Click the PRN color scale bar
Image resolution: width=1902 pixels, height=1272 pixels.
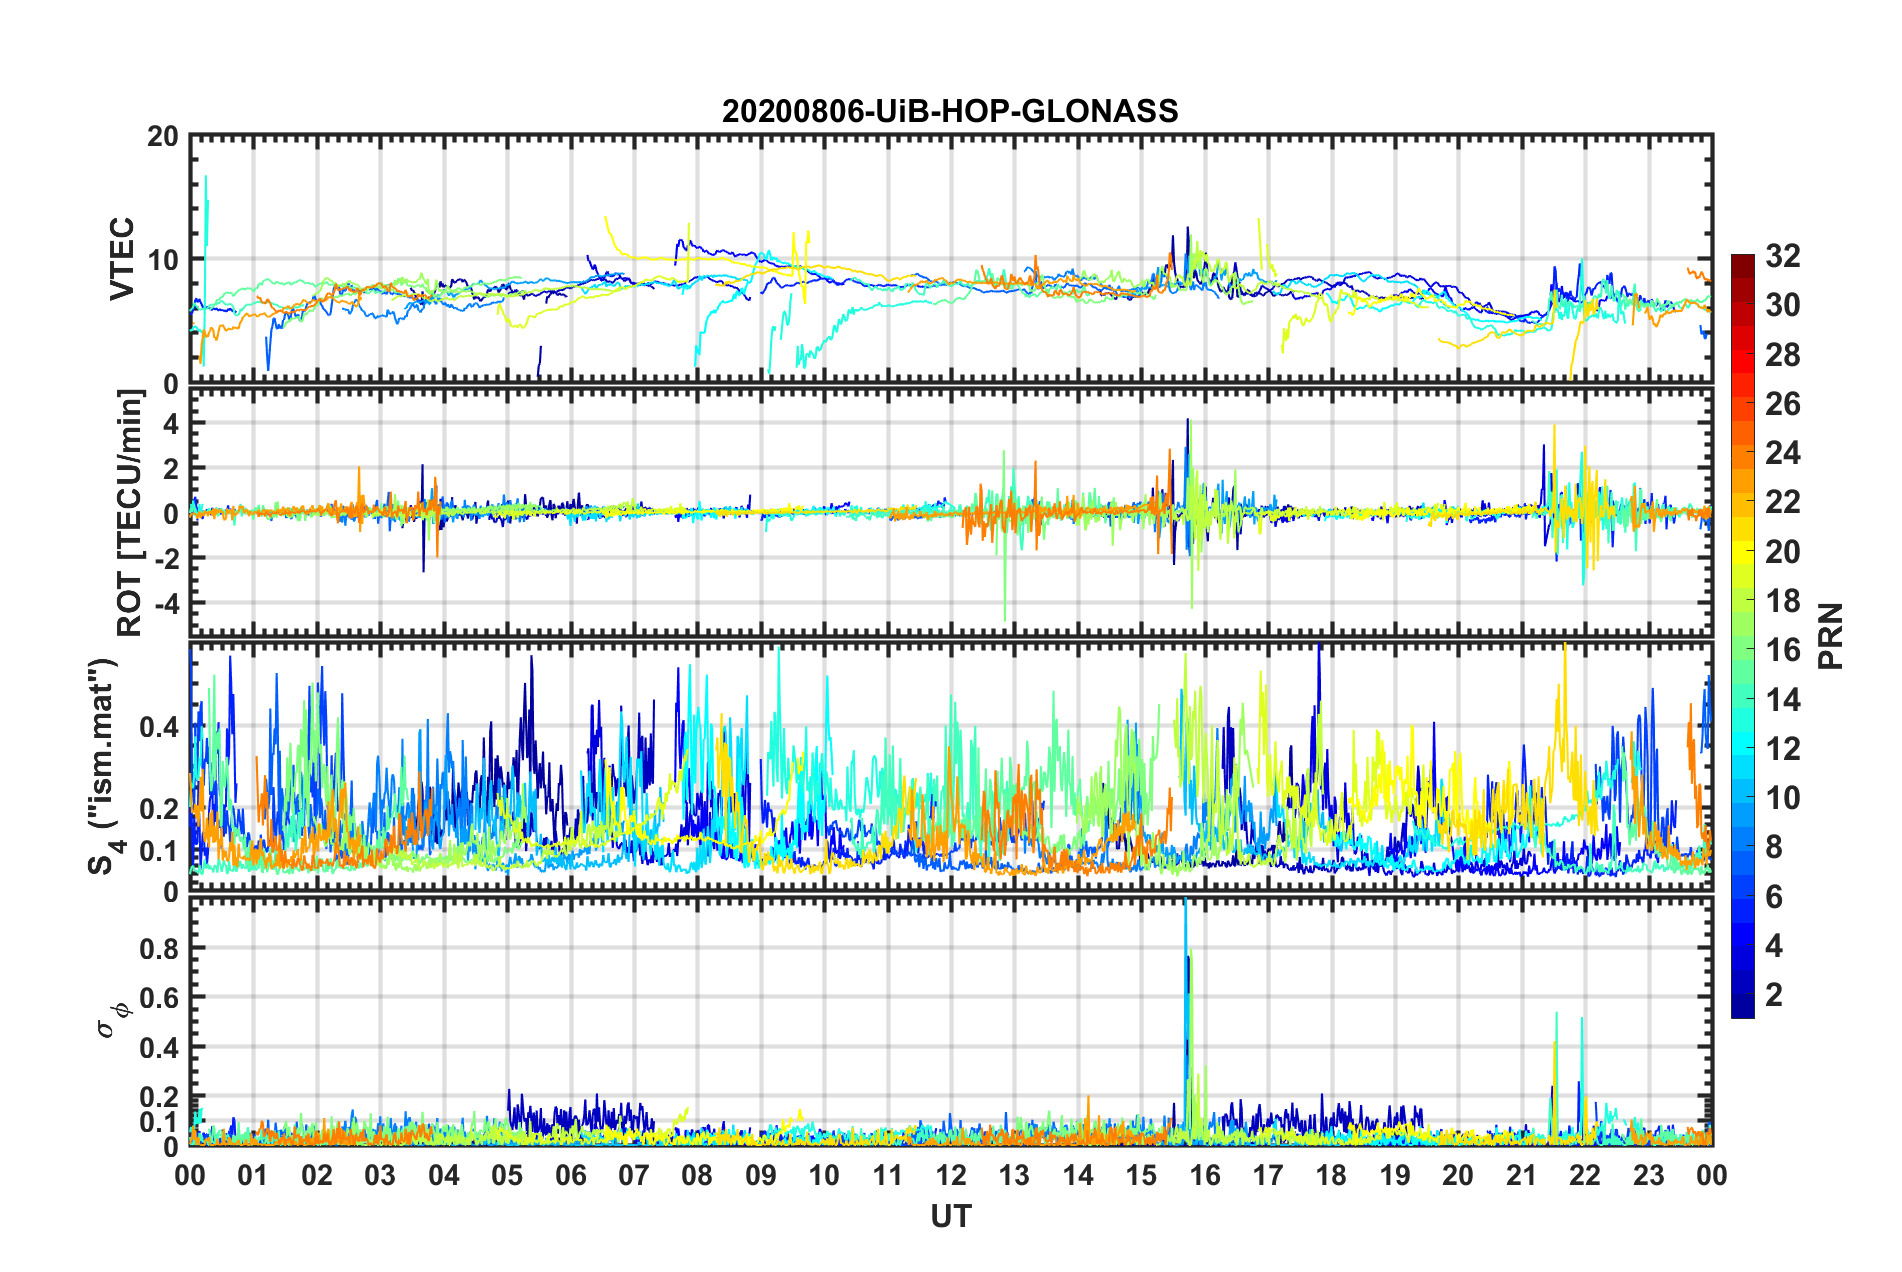(x=1742, y=636)
